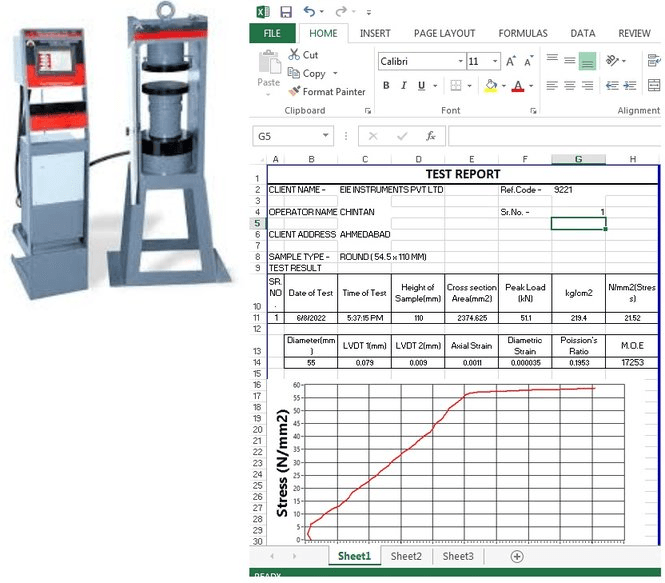Open Clipboard group dialog launcher
This screenshot has width=665, height=583.
pyautogui.click(x=368, y=111)
